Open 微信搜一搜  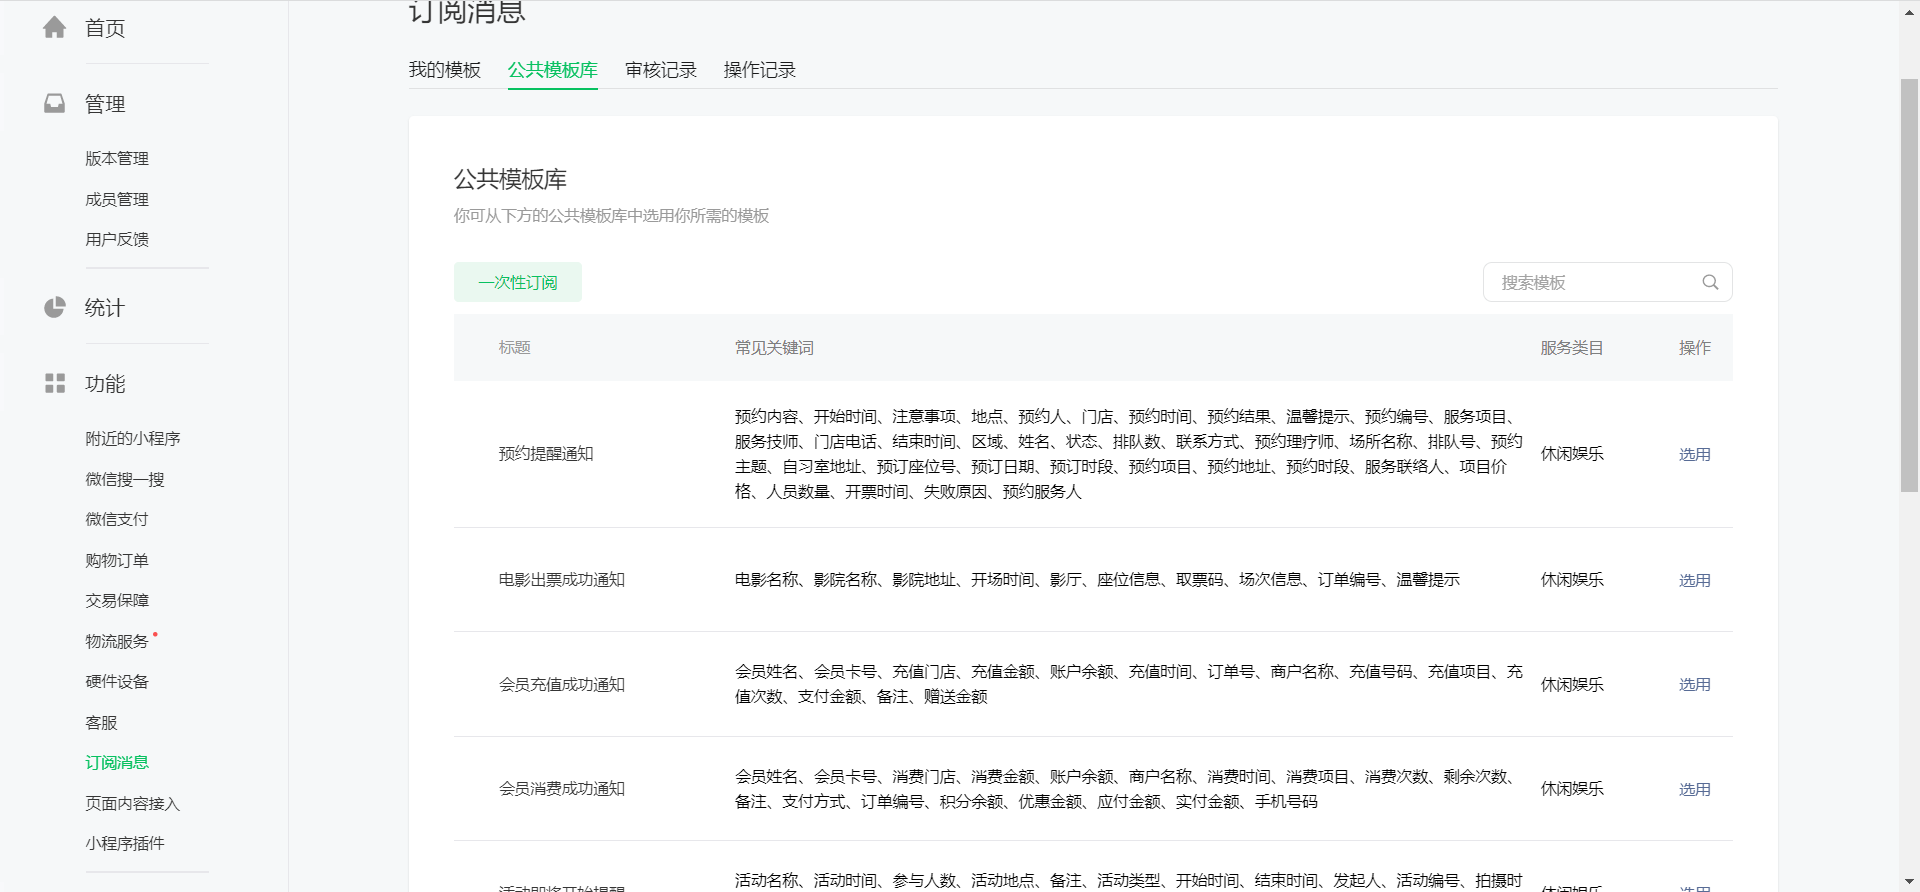coord(125,479)
